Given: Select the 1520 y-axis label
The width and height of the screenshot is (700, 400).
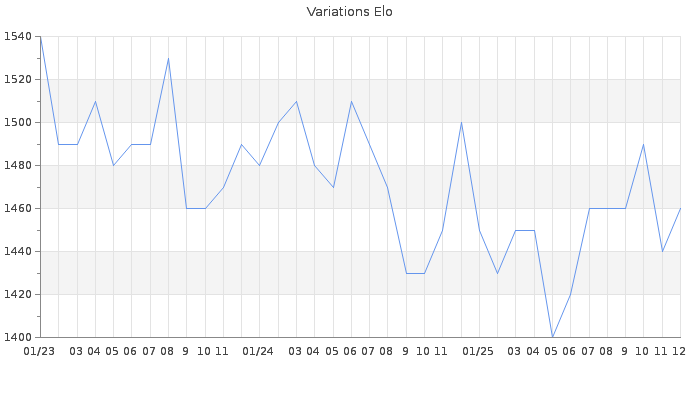Looking at the screenshot, I should (x=18, y=80).
